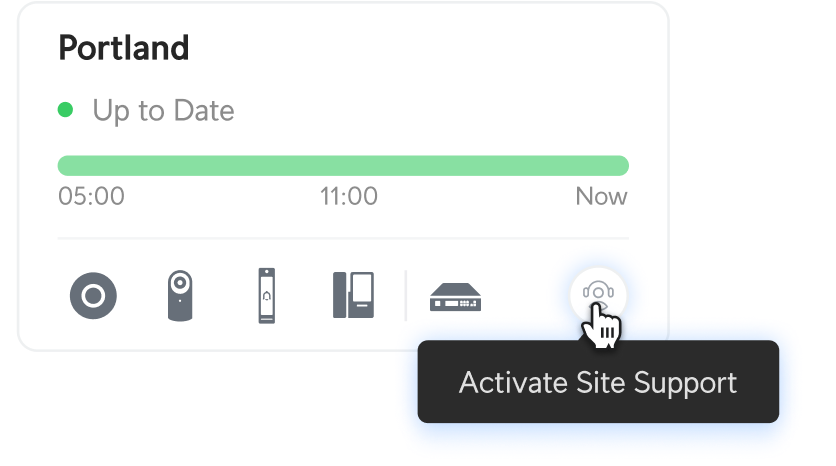Click the right end of the green timeline bar
Image resolution: width=836 pixels, height=466 pixels.
click(620, 165)
